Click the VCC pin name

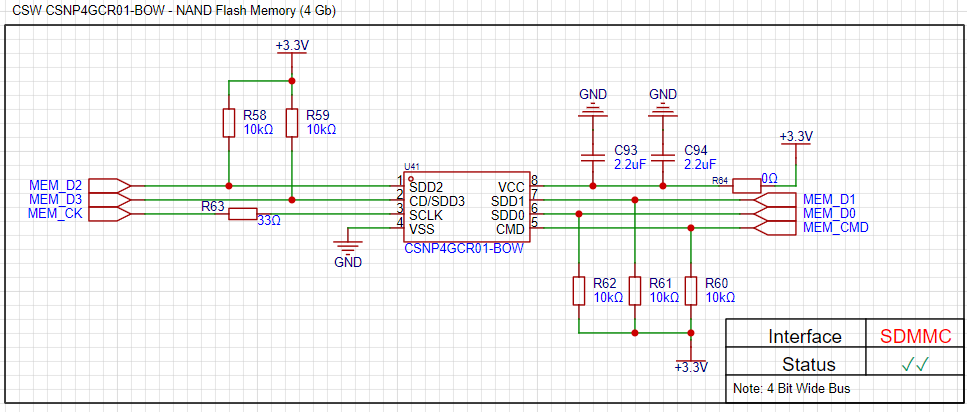511,187
